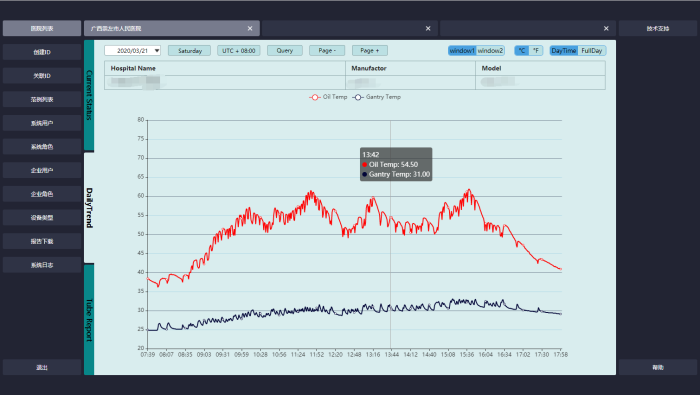Close the second empty tab with its X

(x=428, y=29)
